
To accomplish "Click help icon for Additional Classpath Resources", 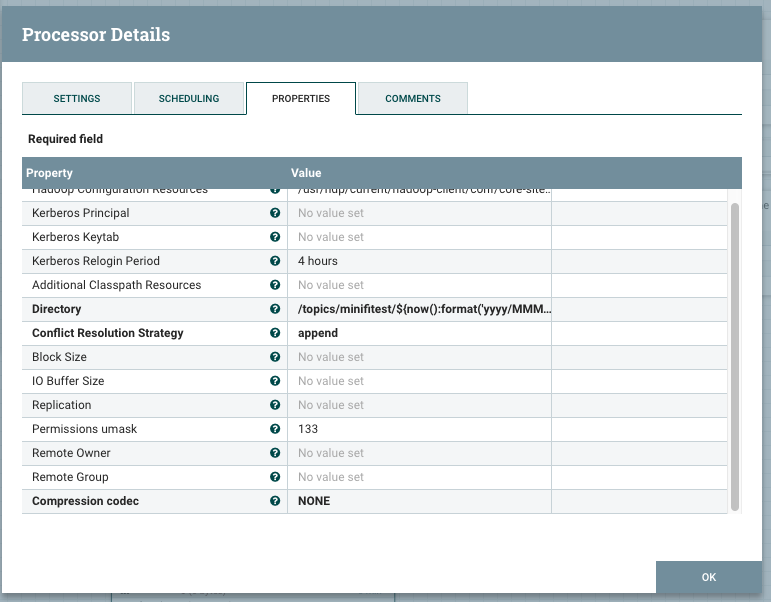I will click(275, 285).
